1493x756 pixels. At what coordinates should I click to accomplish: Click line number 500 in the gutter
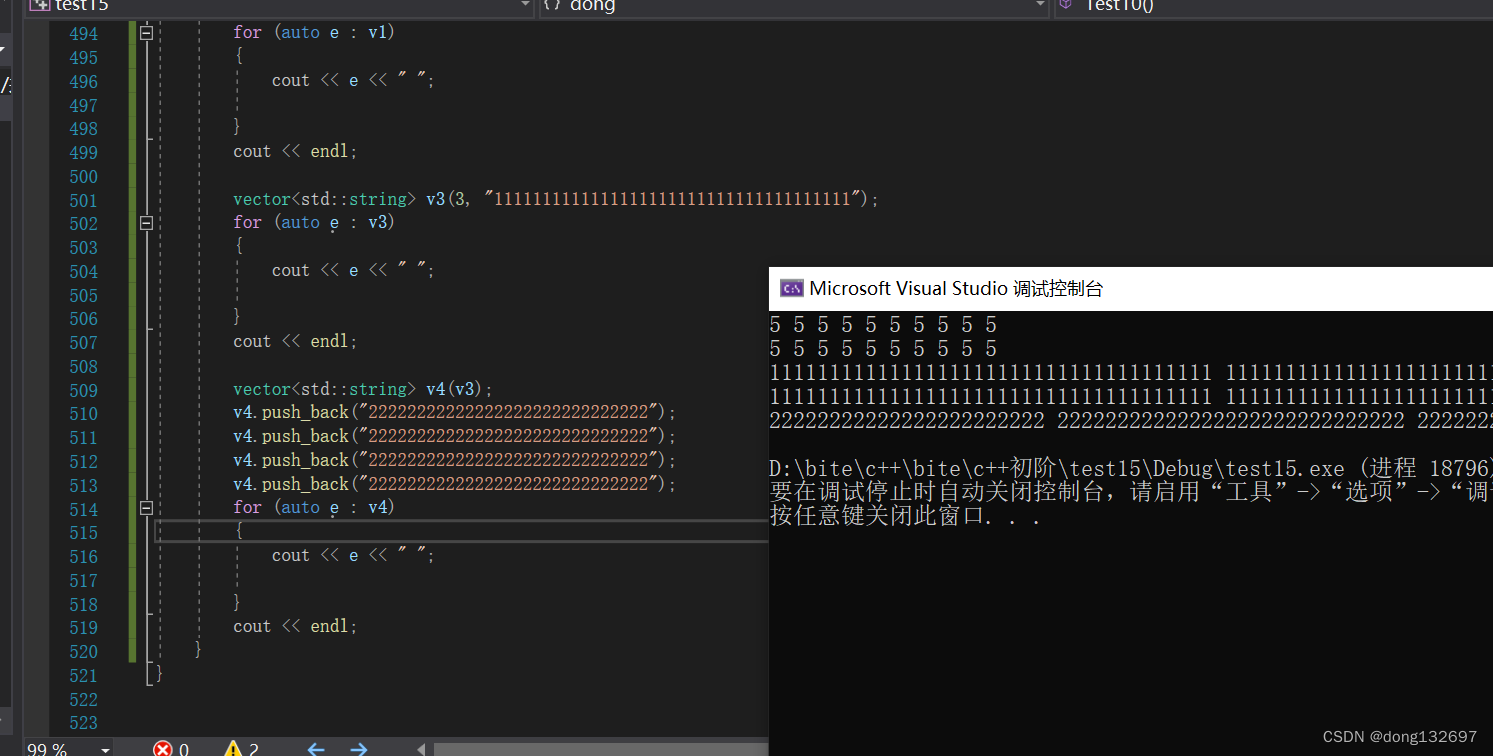pos(84,176)
